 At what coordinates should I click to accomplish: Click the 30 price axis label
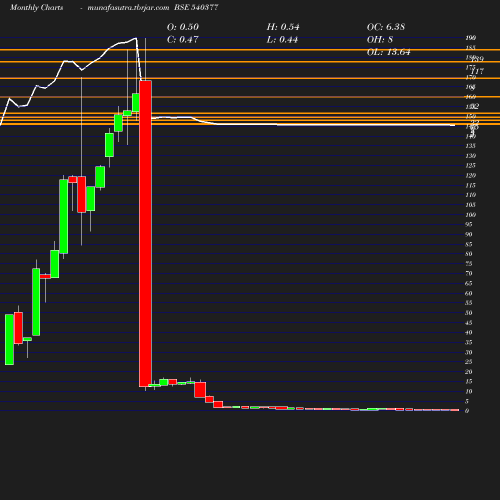469,352
